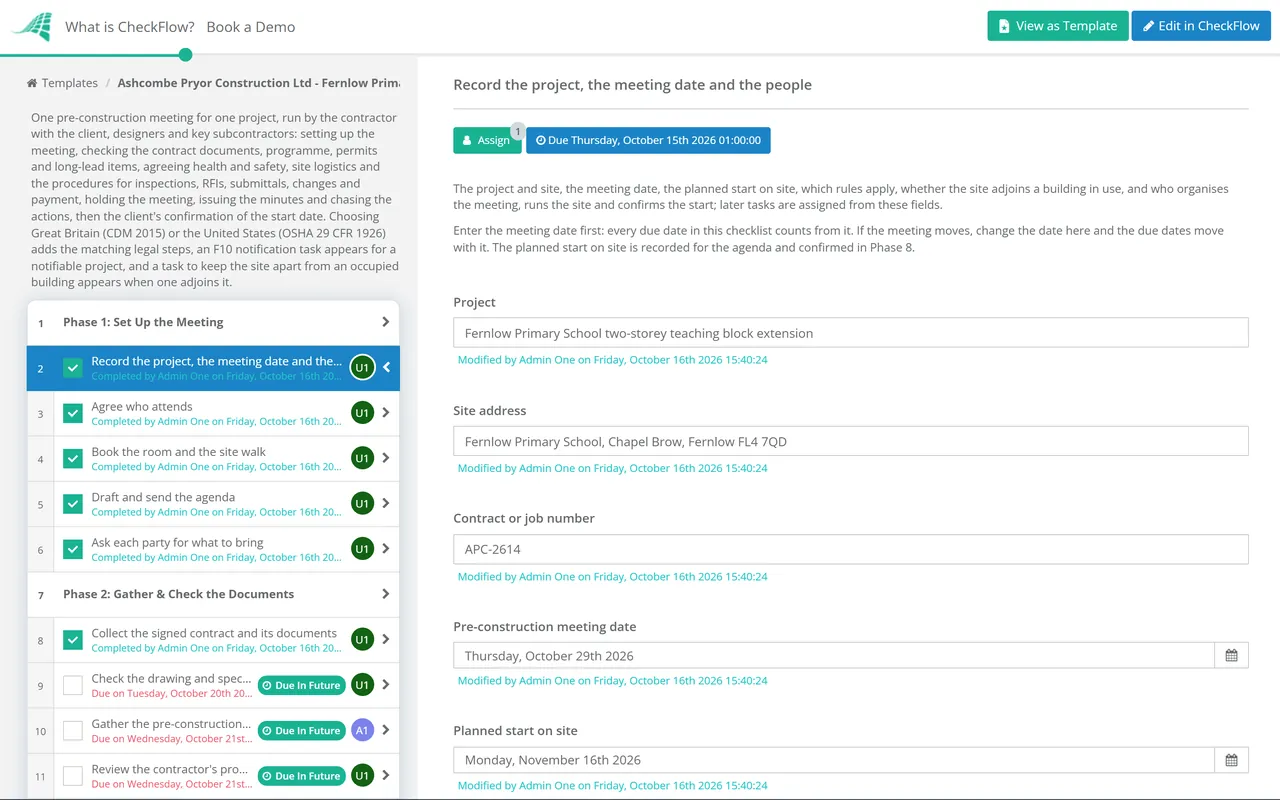Image resolution: width=1280 pixels, height=800 pixels.
Task: Click the Edit in CheckFlow button
Action: click(x=1201, y=26)
